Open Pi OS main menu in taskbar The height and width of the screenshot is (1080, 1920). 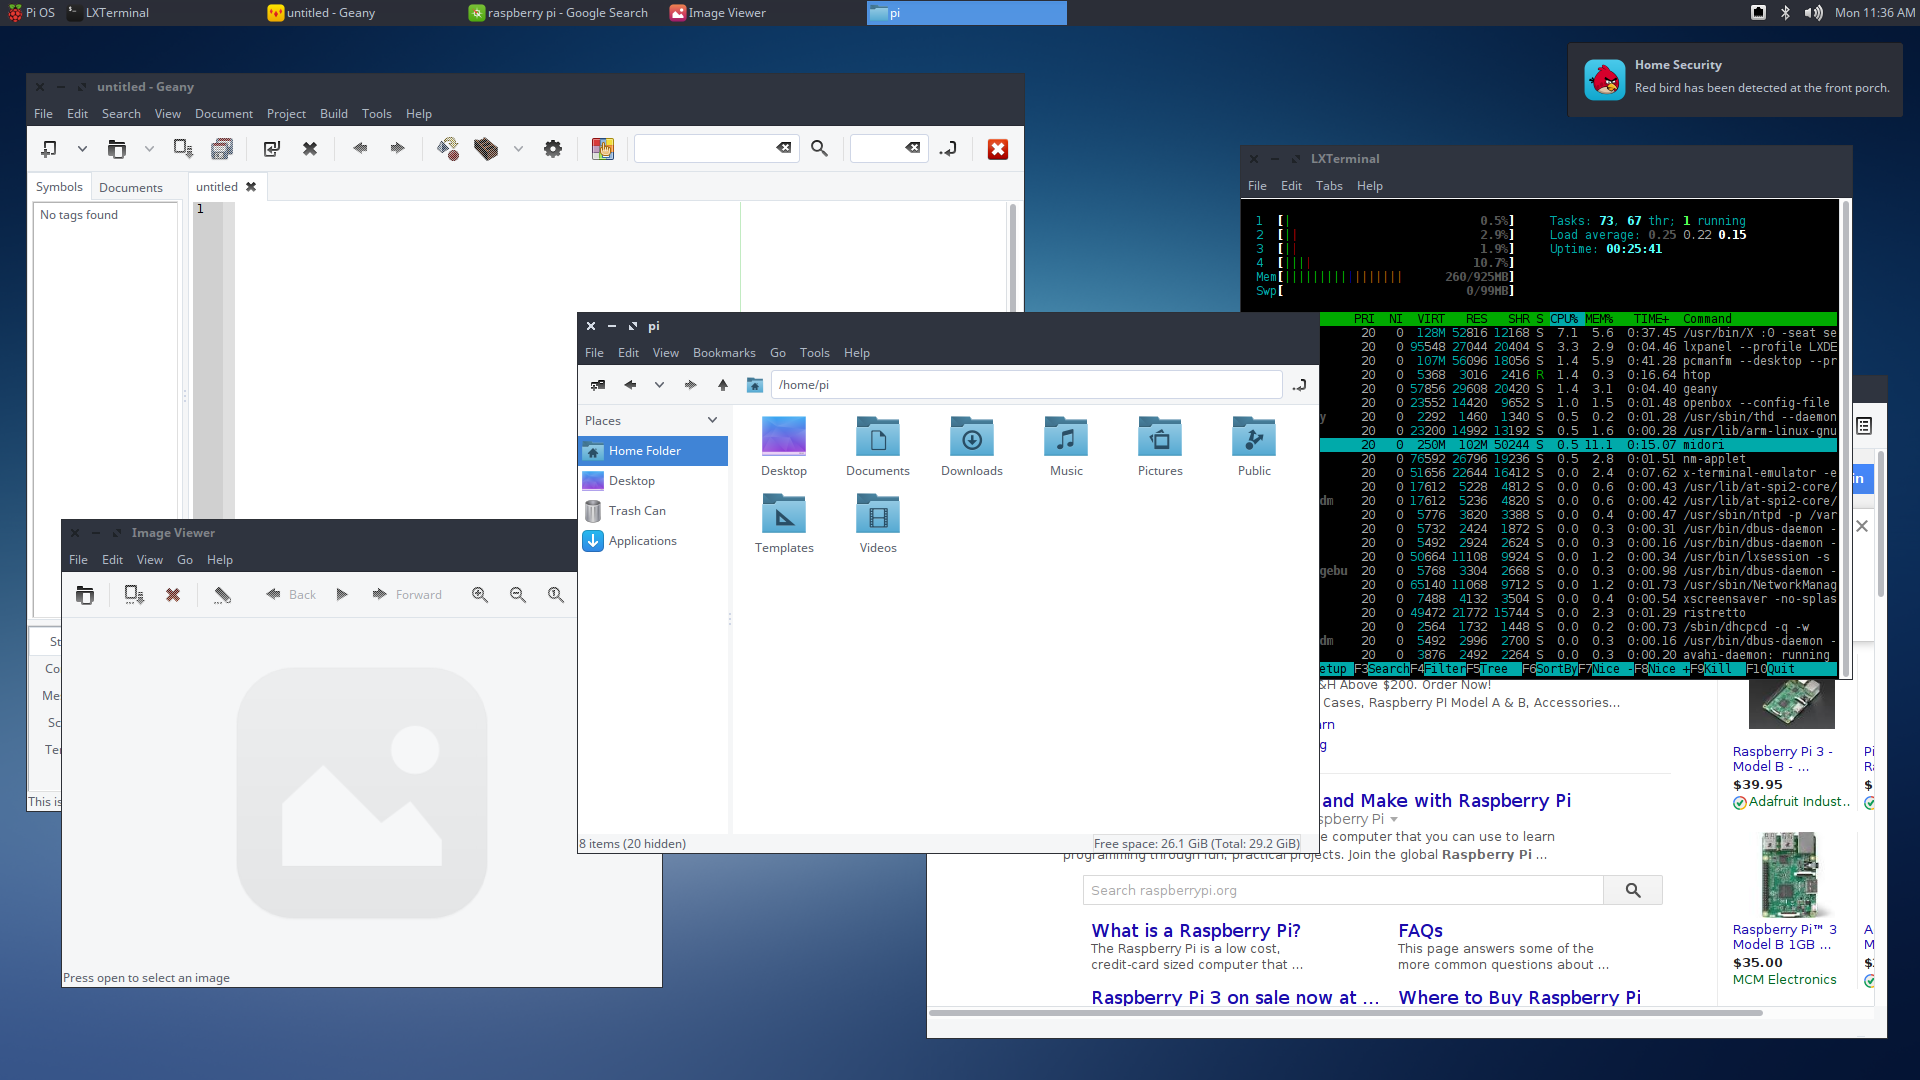click(31, 13)
